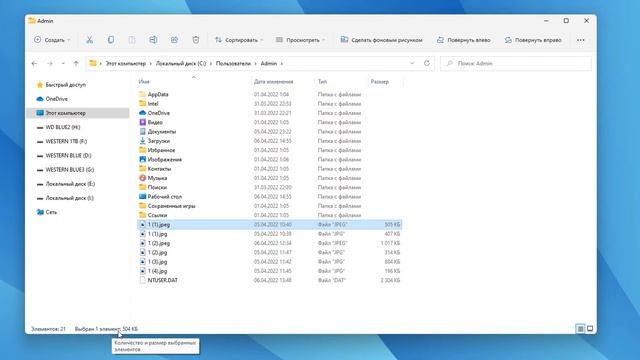Switch to details view icon
Viewport: 640px width, 360px height.
tap(580, 329)
